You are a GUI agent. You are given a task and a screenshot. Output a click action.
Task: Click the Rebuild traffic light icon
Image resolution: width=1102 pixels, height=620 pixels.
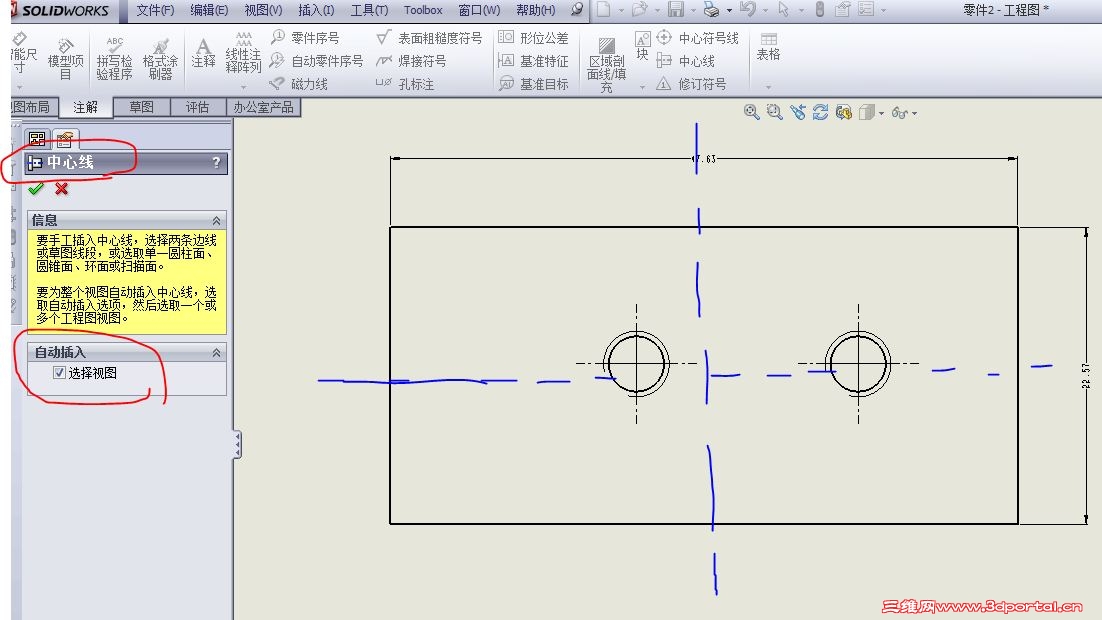click(819, 9)
